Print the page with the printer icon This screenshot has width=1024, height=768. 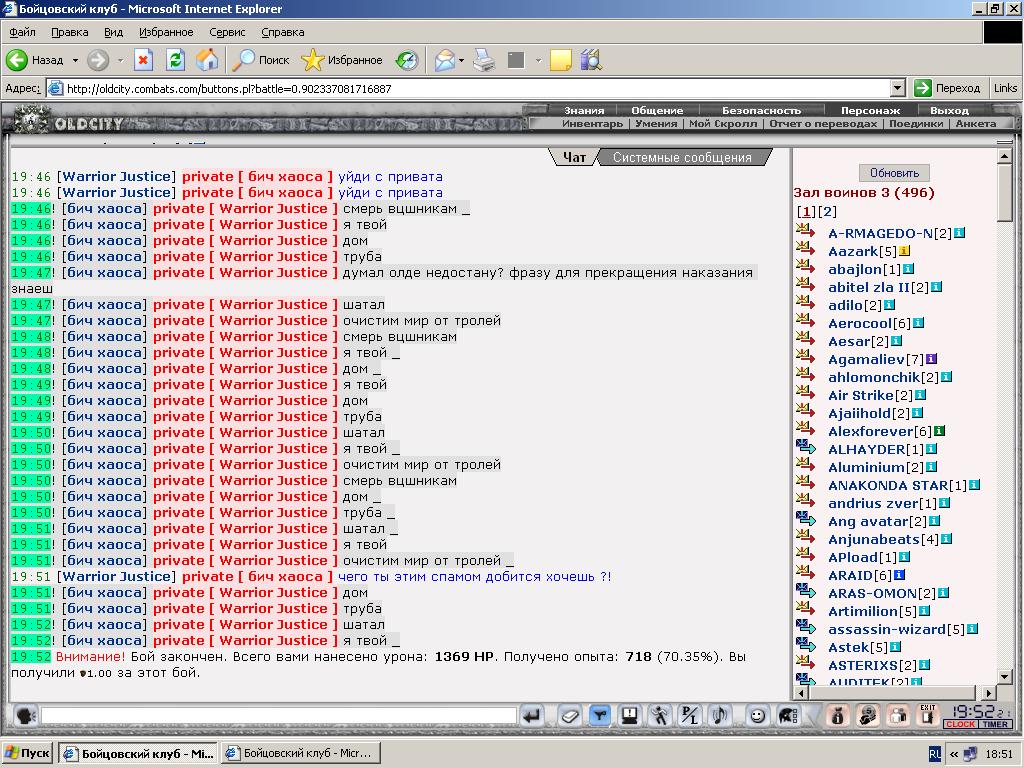pos(484,60)
